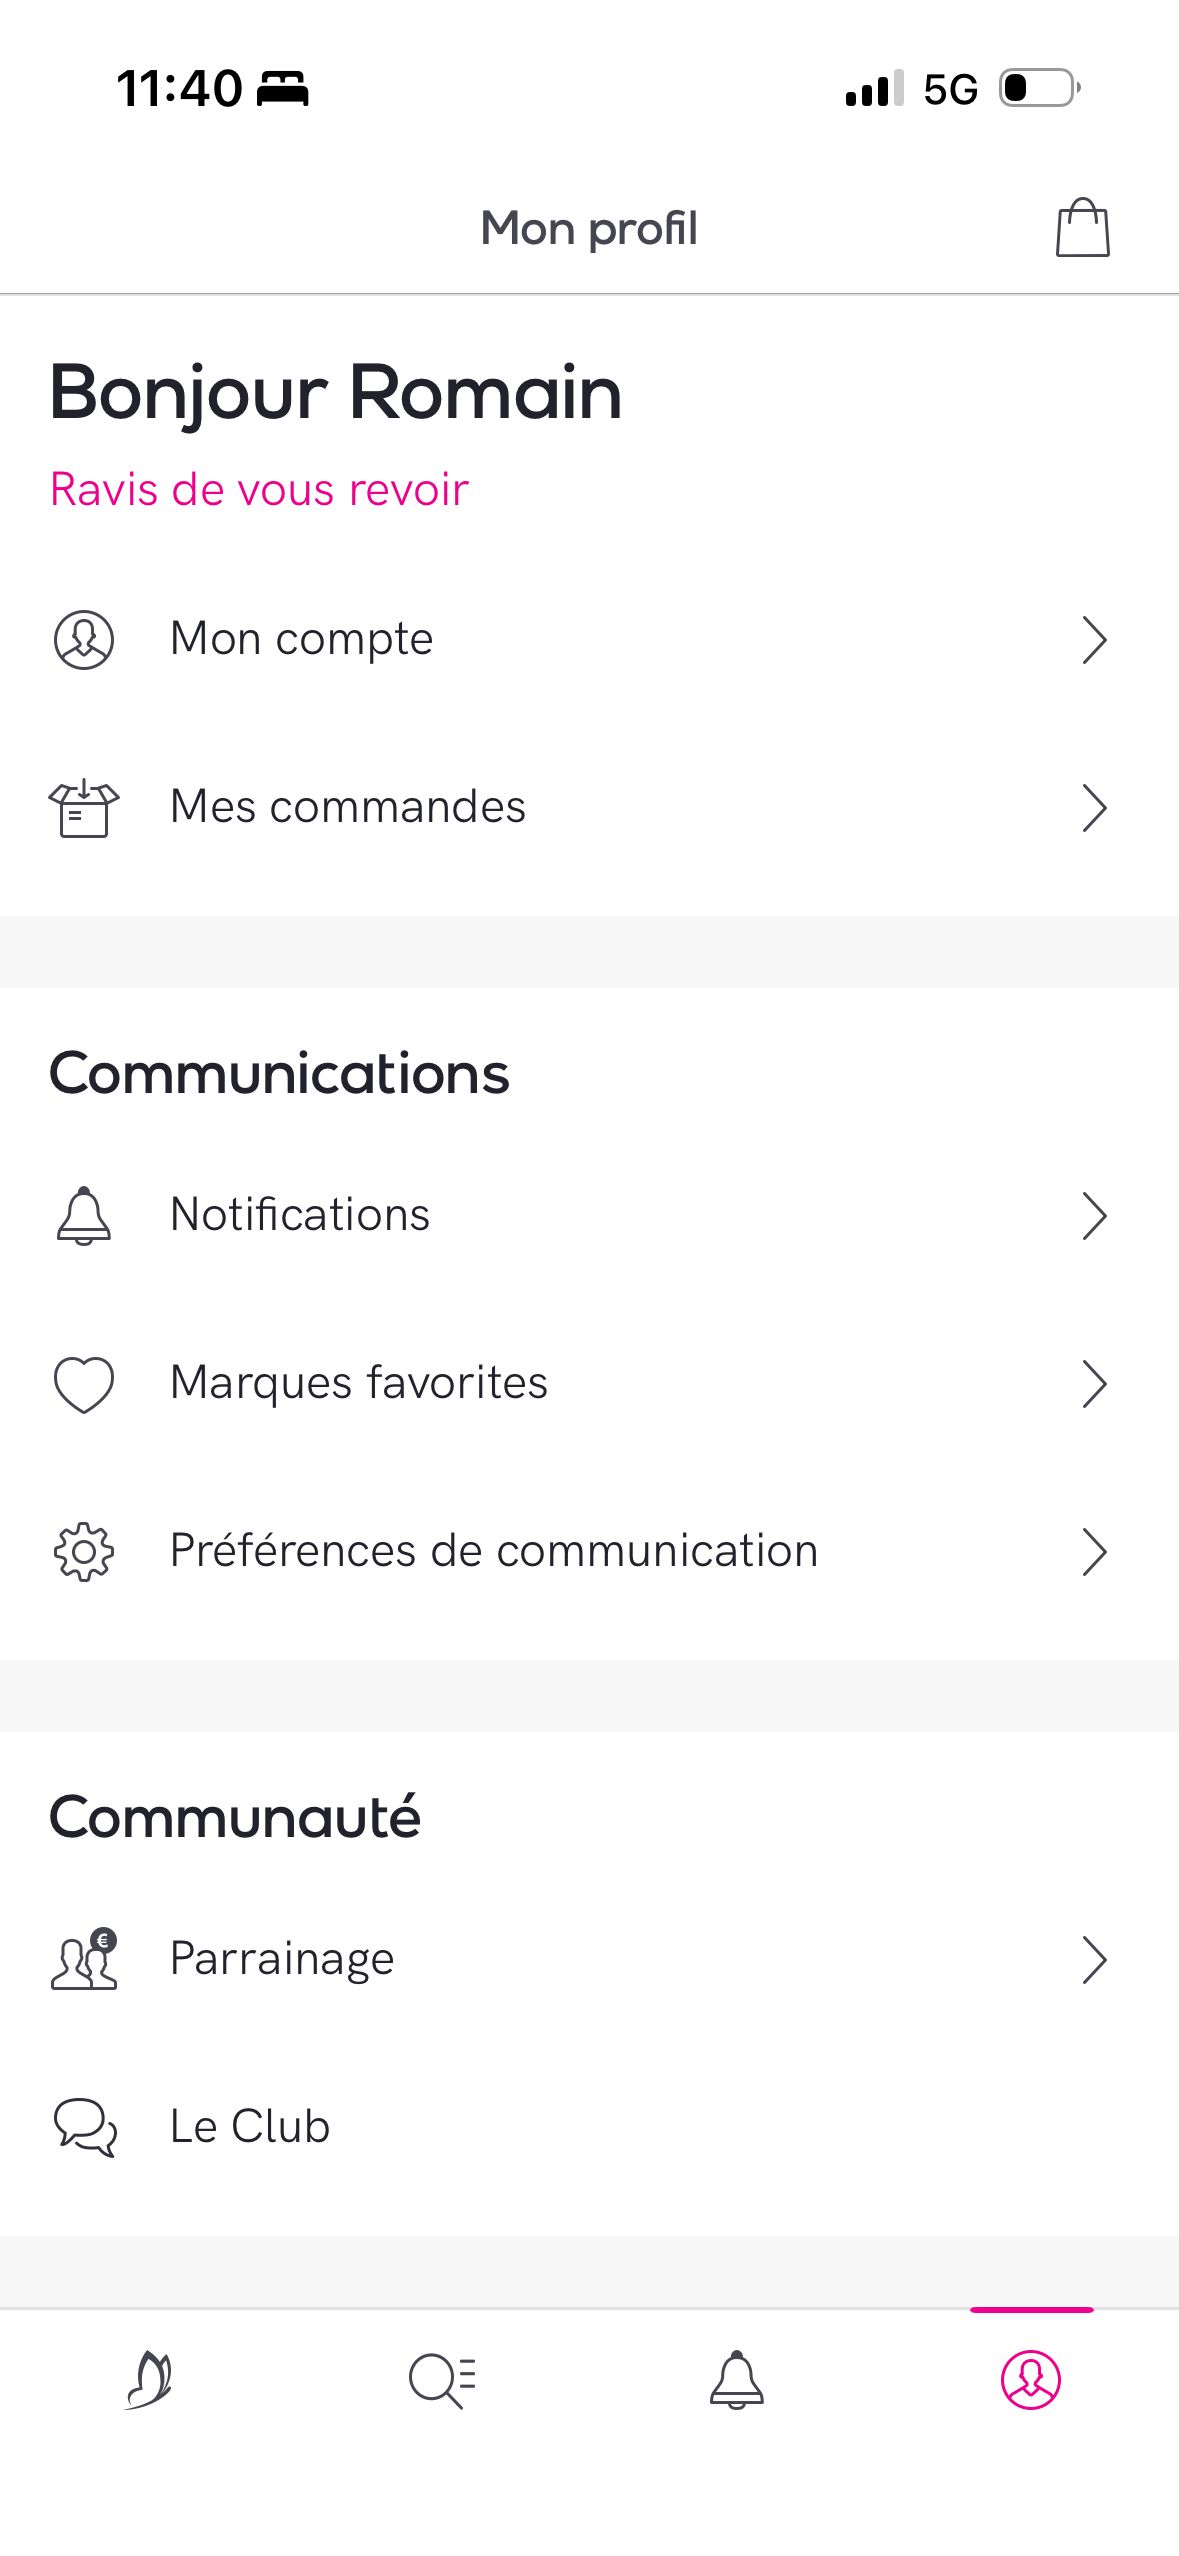Click the Parrainage chevron arrow
The height and width of the screenshot is (2556, 1179).
pos(1095,1959)
